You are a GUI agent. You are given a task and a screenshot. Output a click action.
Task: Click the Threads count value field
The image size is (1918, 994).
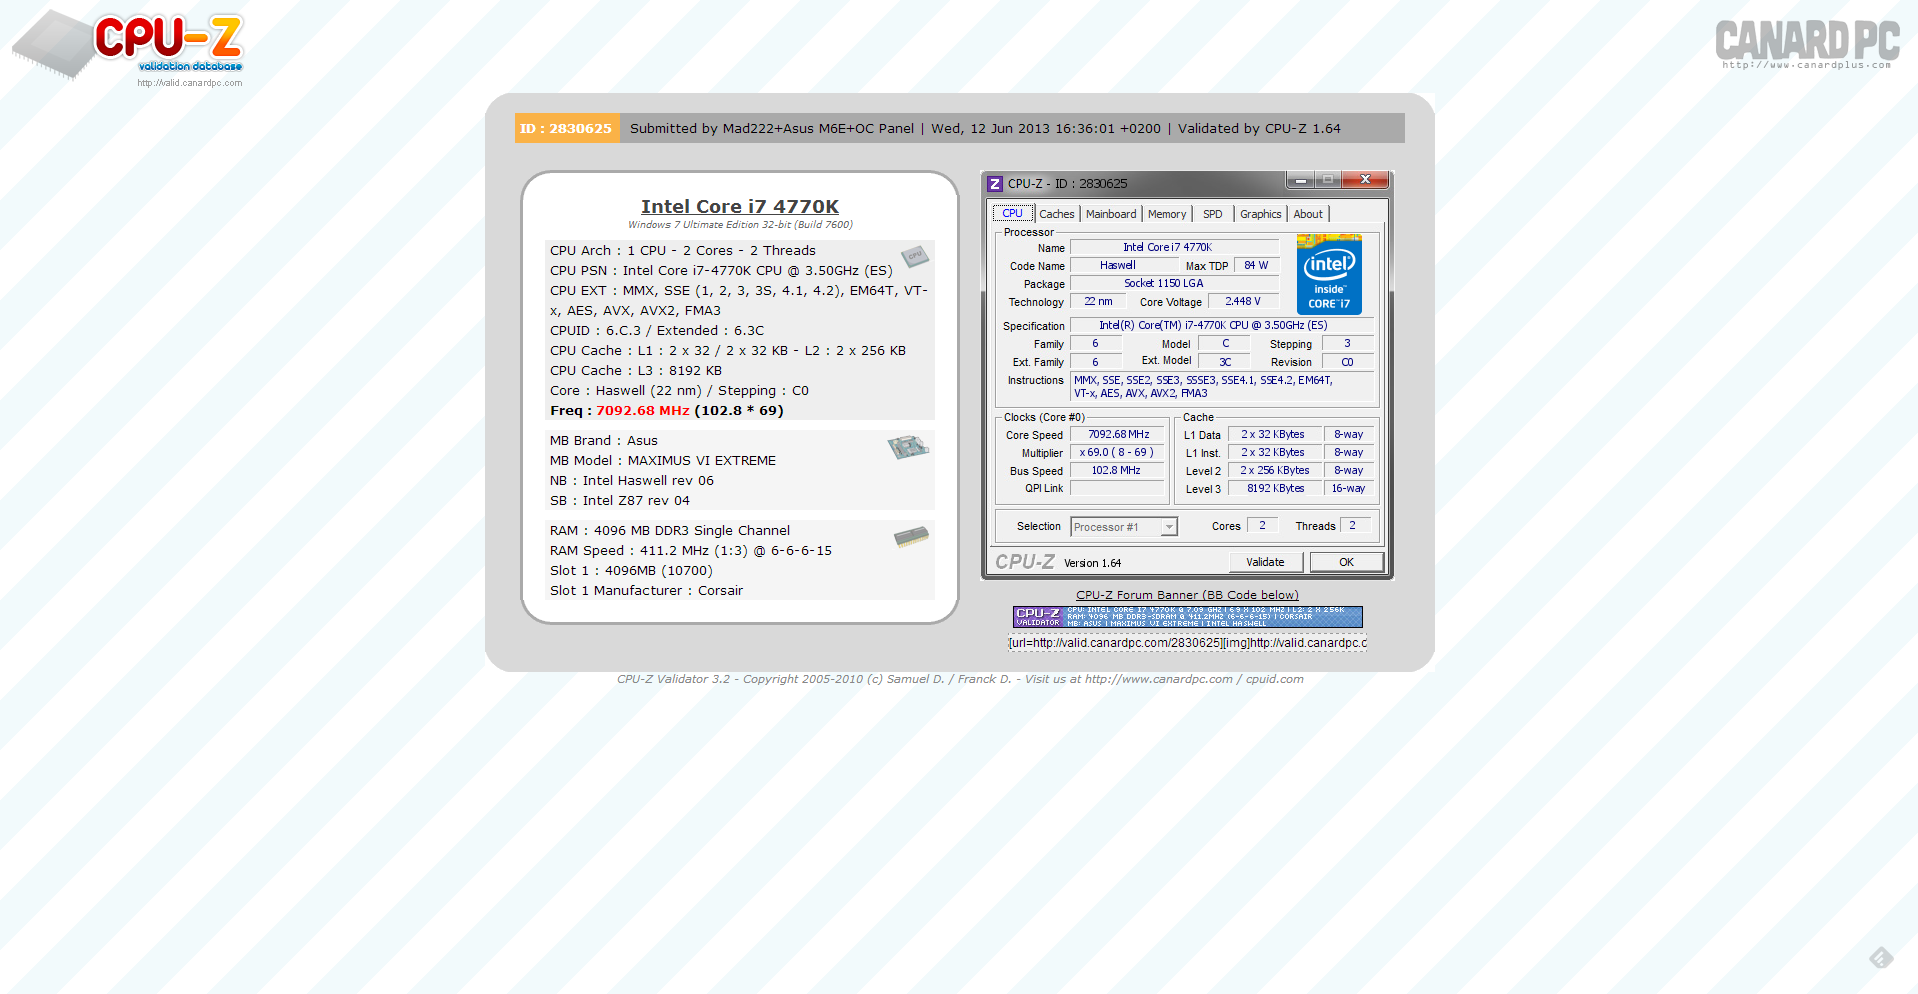[1354, 526]
